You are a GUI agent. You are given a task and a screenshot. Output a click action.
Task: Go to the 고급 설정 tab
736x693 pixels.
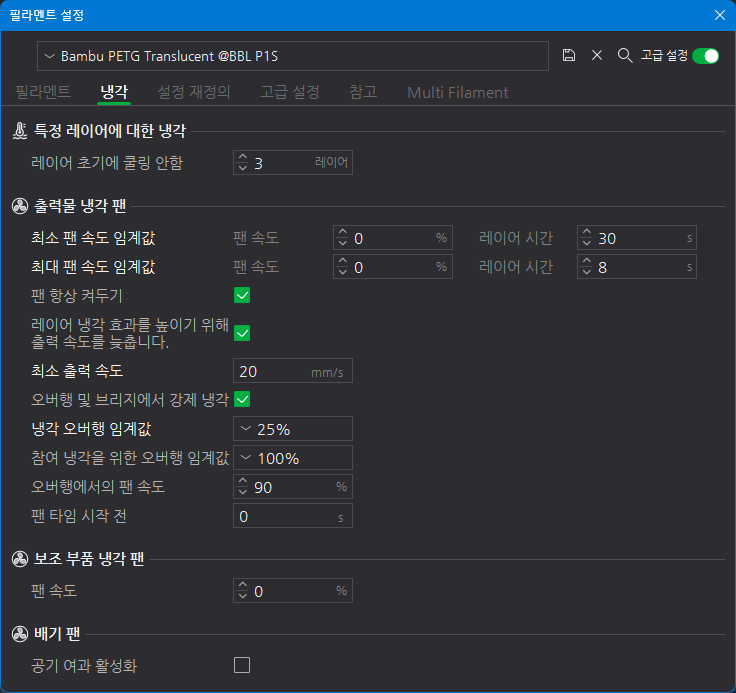coord(290,92)
